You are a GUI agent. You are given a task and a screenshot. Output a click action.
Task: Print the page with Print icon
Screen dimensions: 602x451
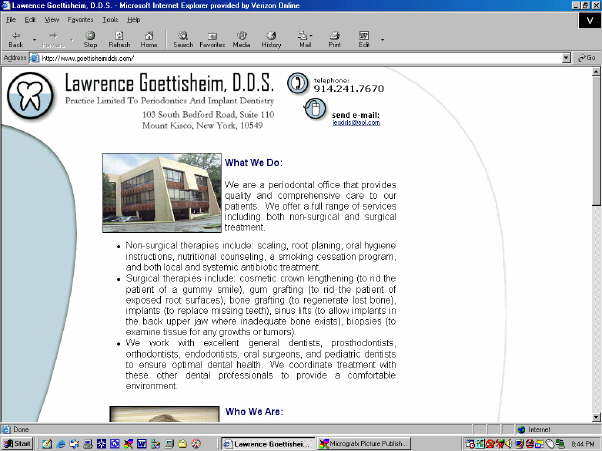point(334,40)
